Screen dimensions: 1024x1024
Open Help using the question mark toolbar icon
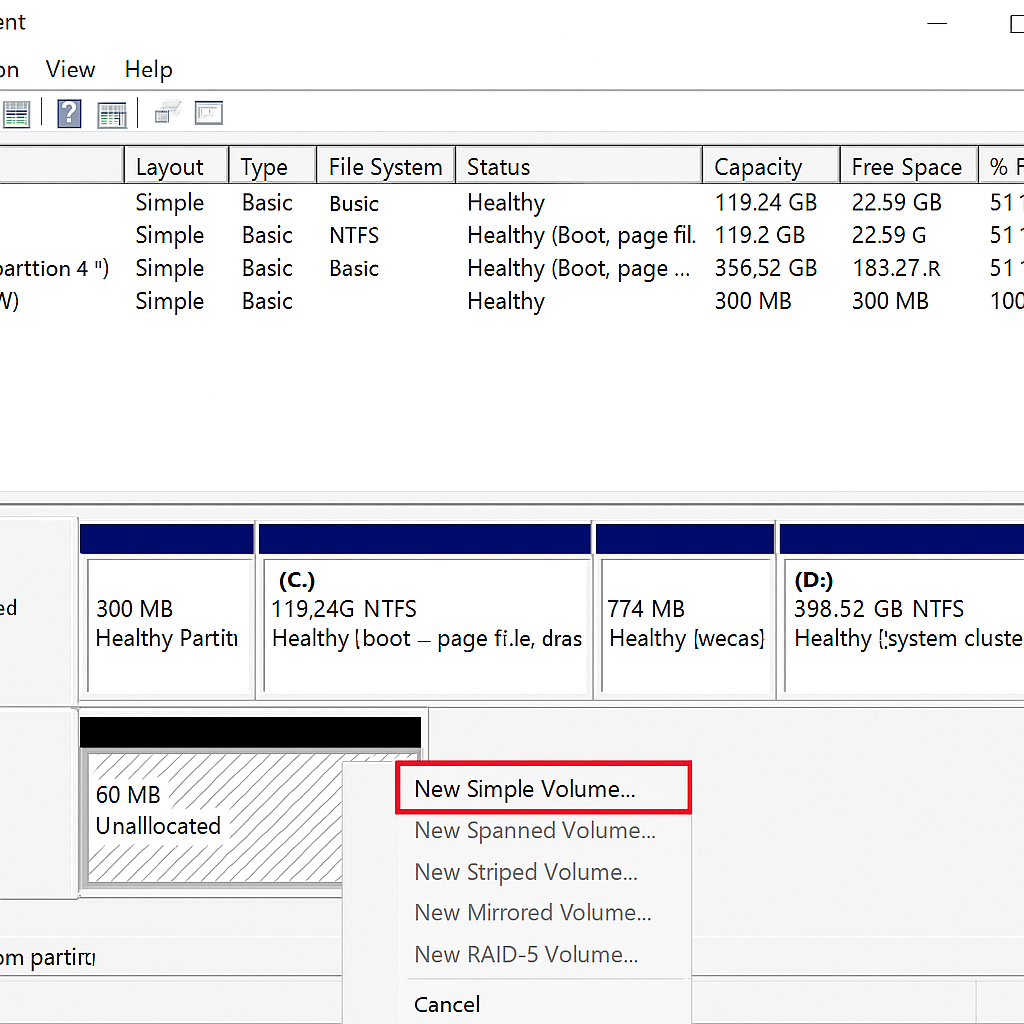coord(68,113)
